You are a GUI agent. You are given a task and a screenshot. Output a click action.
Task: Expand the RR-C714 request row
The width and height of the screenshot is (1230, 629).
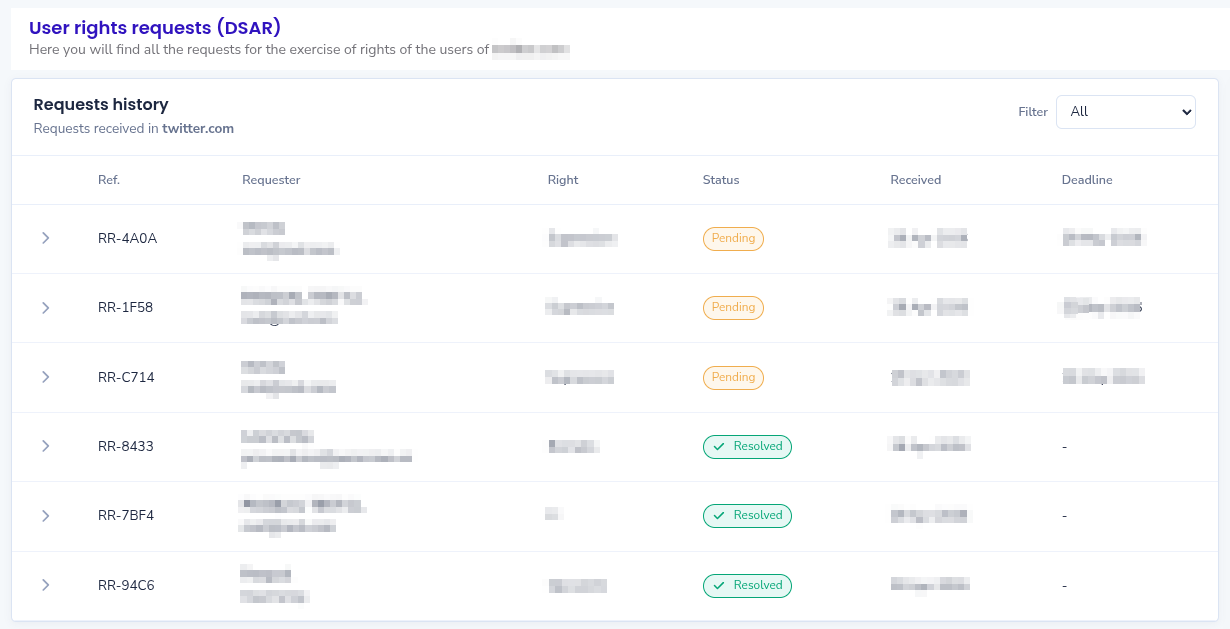click(x=45, y=377)
